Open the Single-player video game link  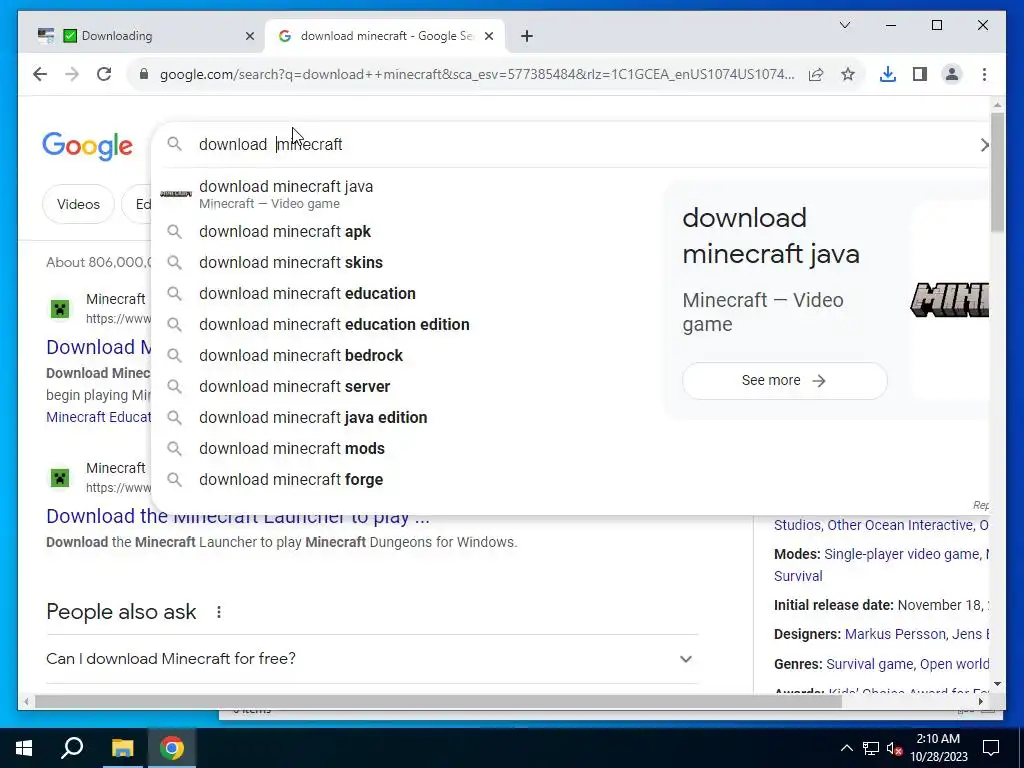[x=902, y=554]
